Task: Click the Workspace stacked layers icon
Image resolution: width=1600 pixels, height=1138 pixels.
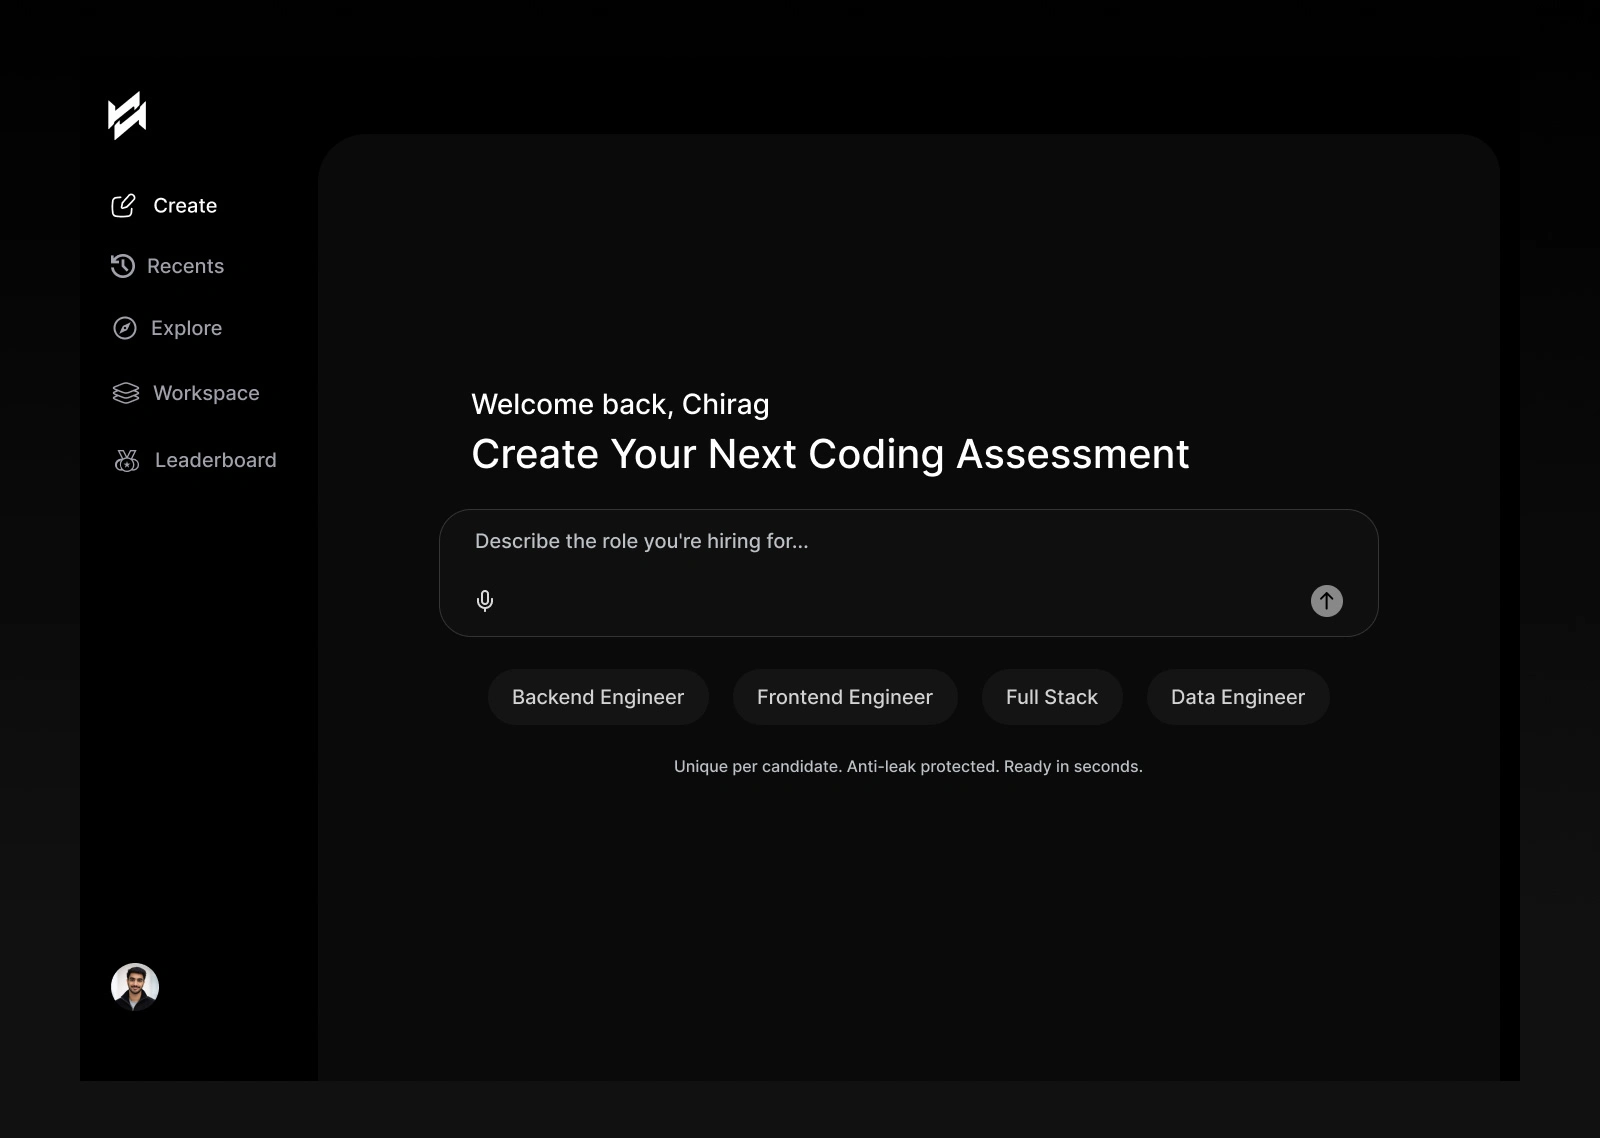Action: [126, 393]
